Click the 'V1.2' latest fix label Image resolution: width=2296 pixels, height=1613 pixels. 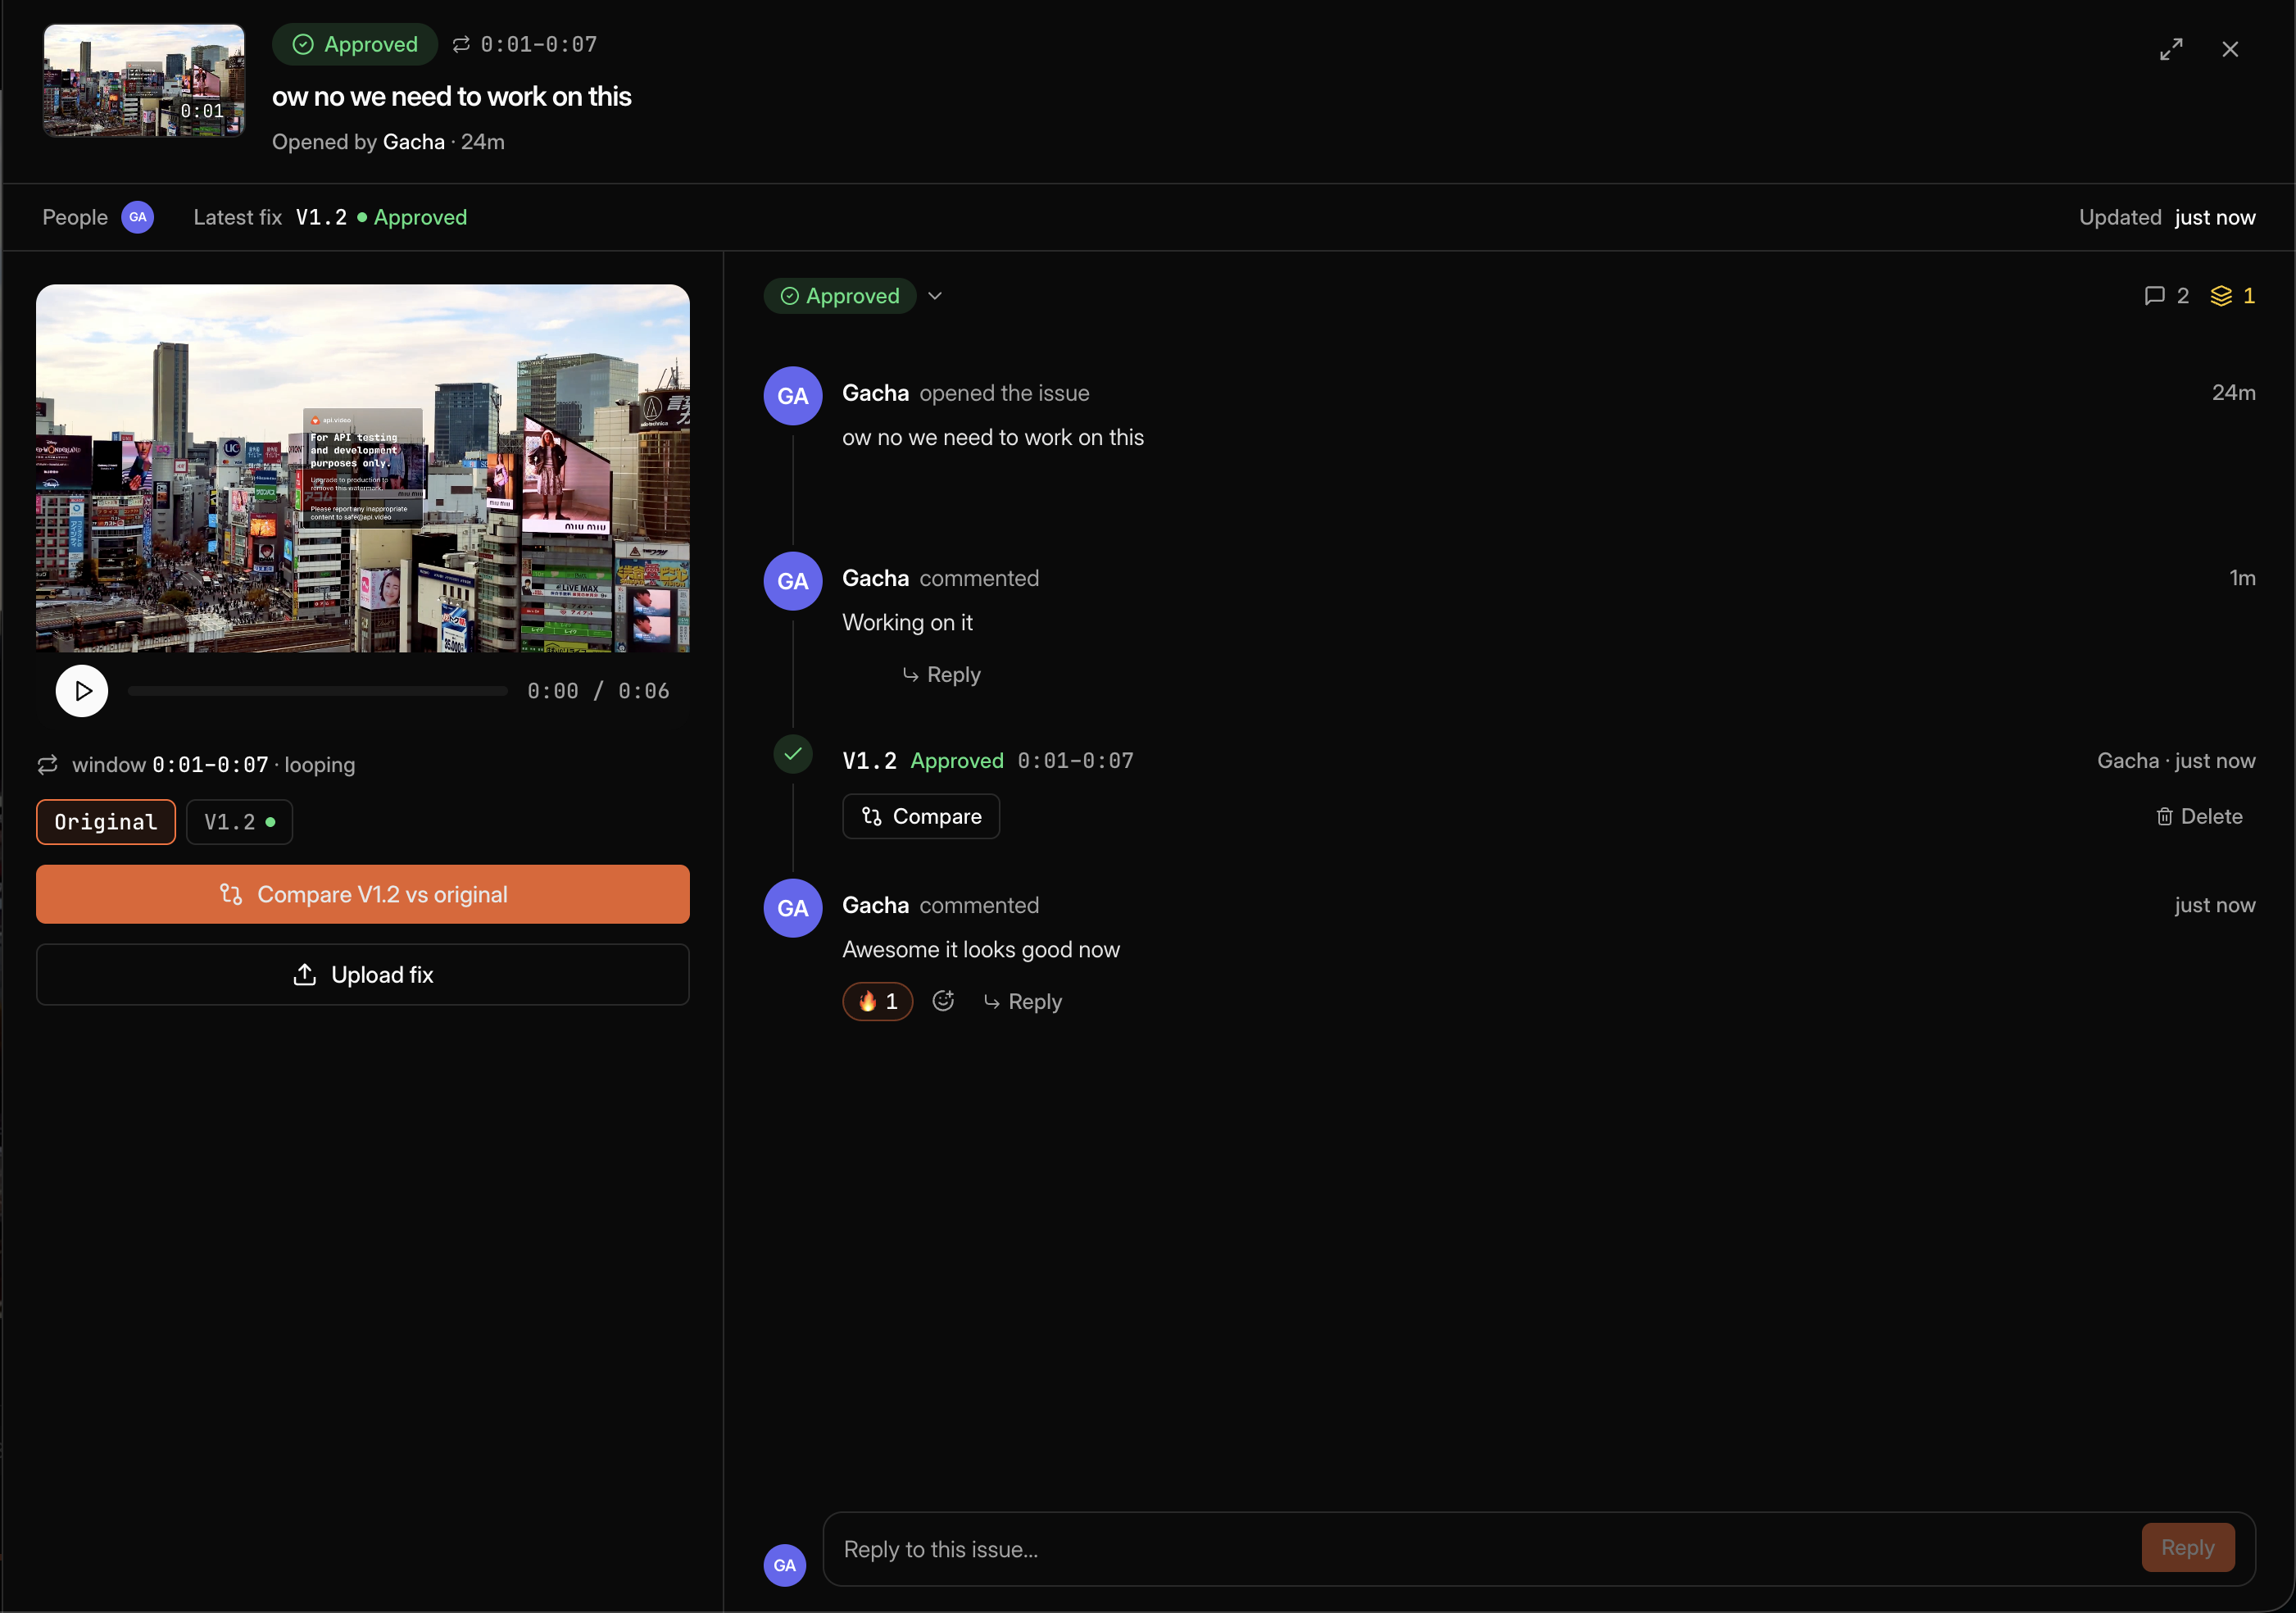pyautogui.click(x=321, y=217)
